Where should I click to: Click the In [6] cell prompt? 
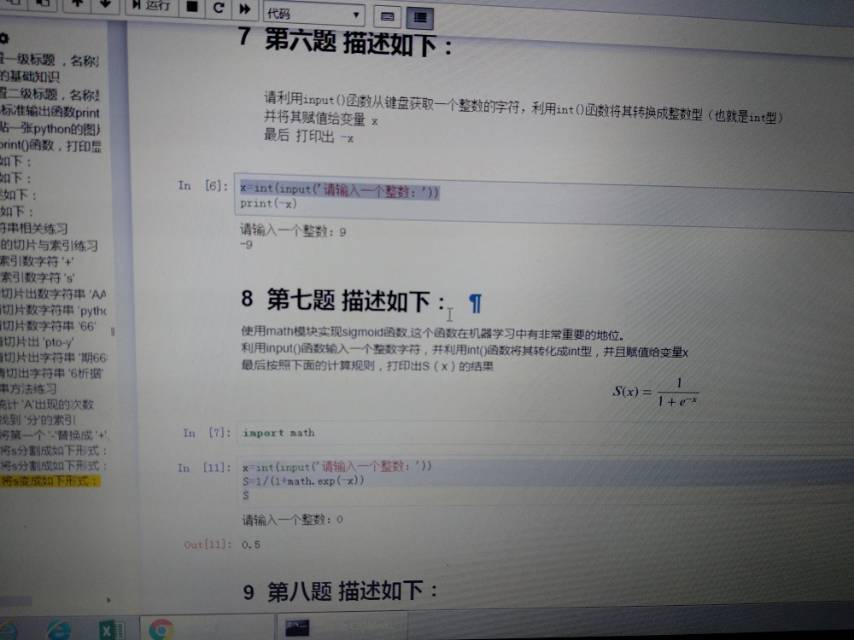click(202, 186)
